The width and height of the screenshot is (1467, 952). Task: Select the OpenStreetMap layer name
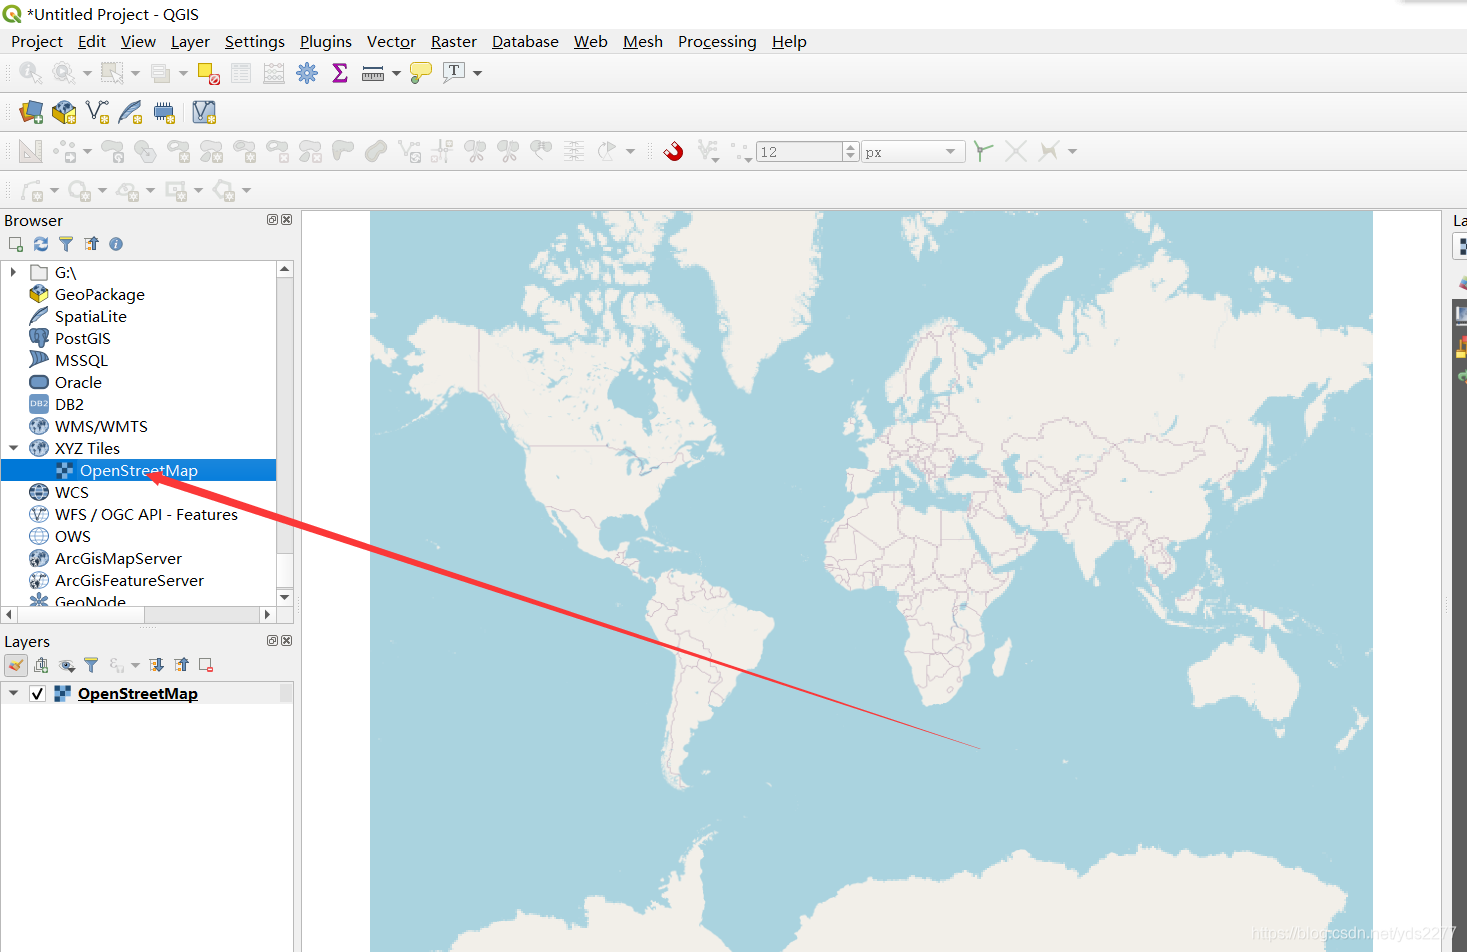(138, 693)
